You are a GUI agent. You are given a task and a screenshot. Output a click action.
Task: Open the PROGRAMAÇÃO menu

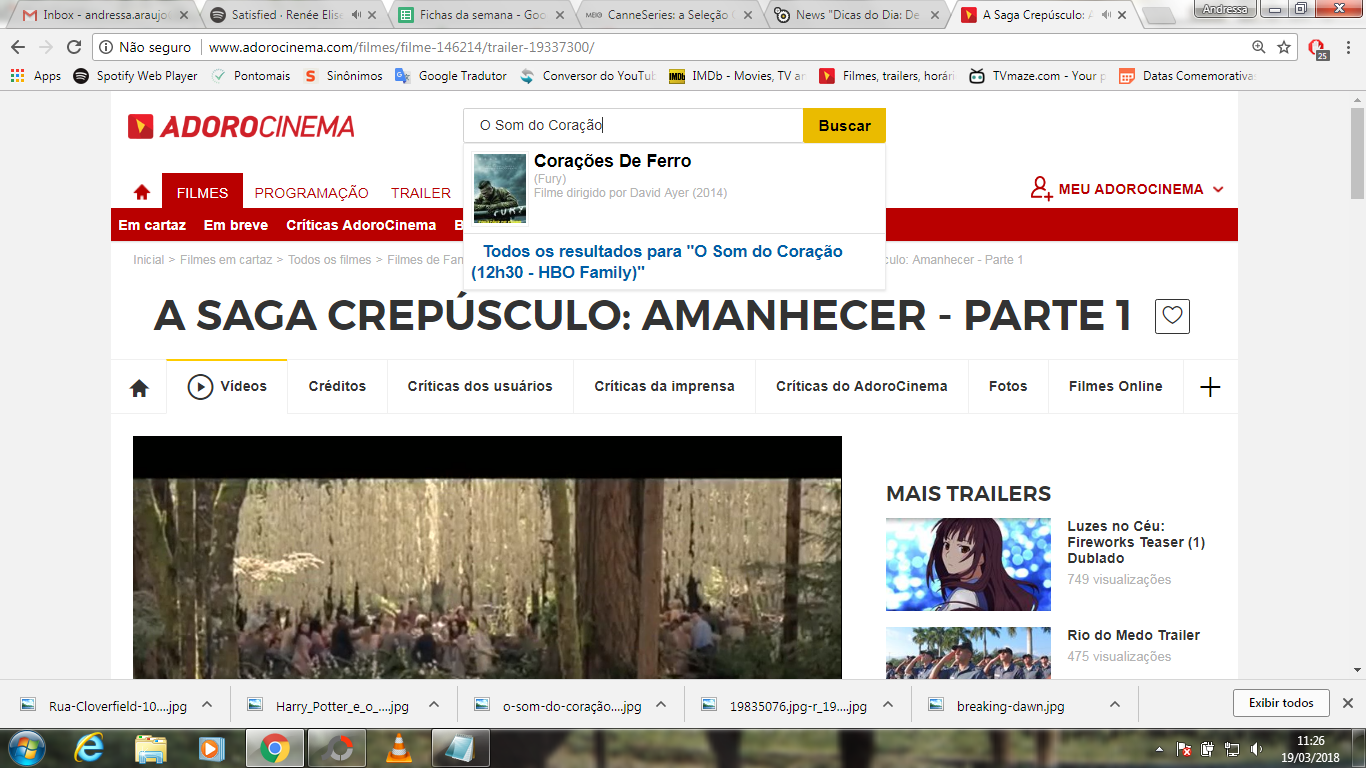[311, 193]
